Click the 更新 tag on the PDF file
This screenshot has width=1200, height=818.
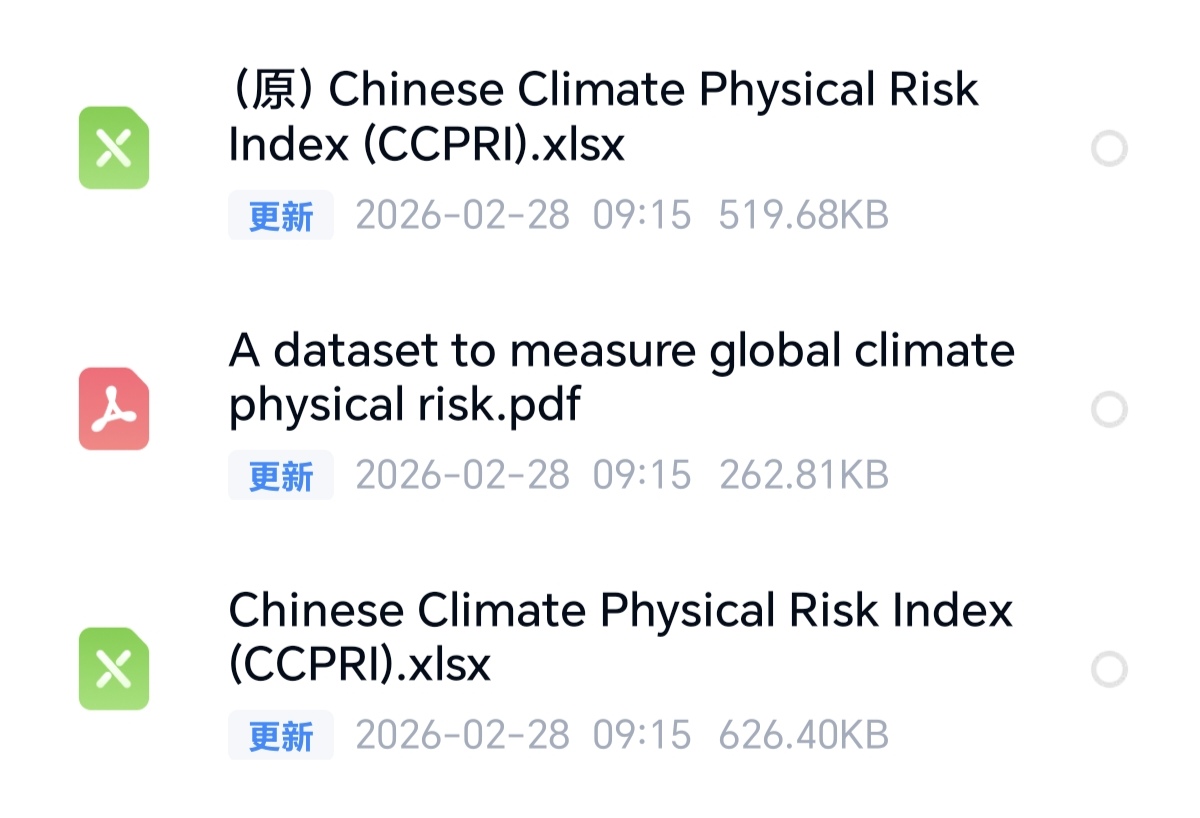tap(281, 476)
